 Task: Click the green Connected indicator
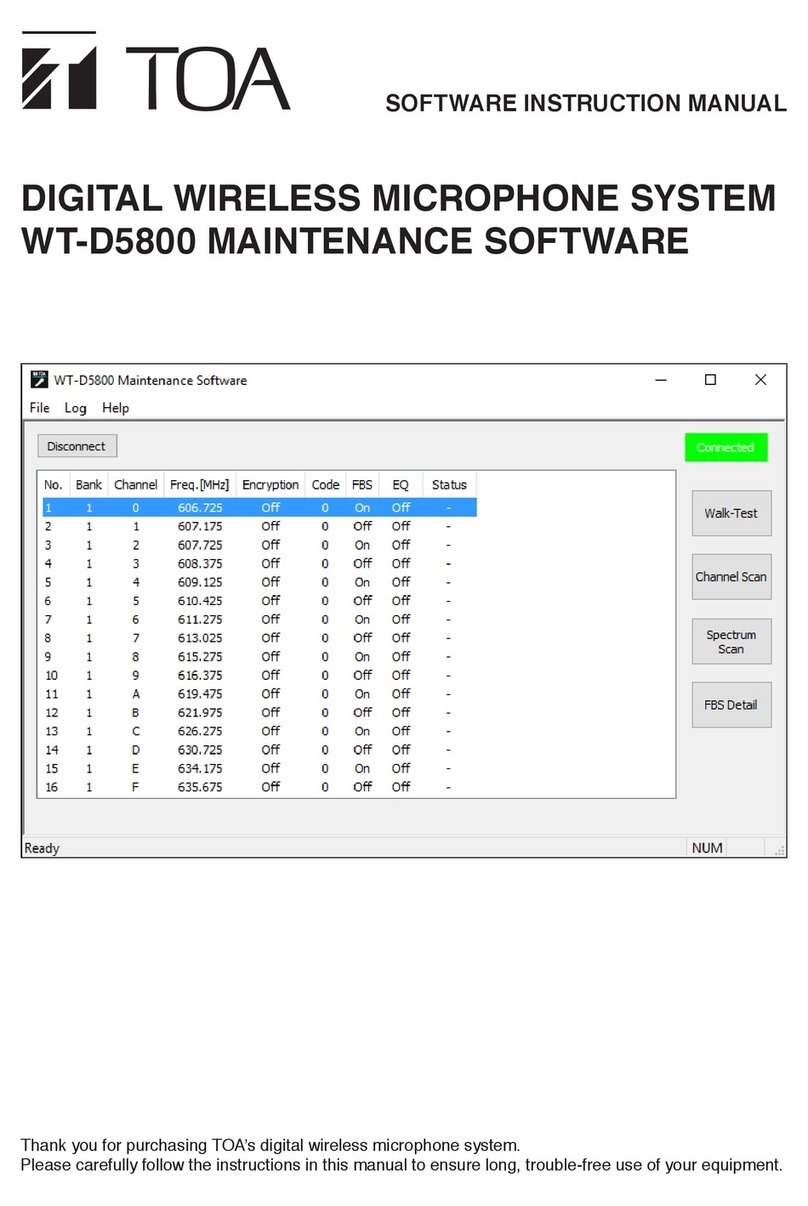pos(725,447)
